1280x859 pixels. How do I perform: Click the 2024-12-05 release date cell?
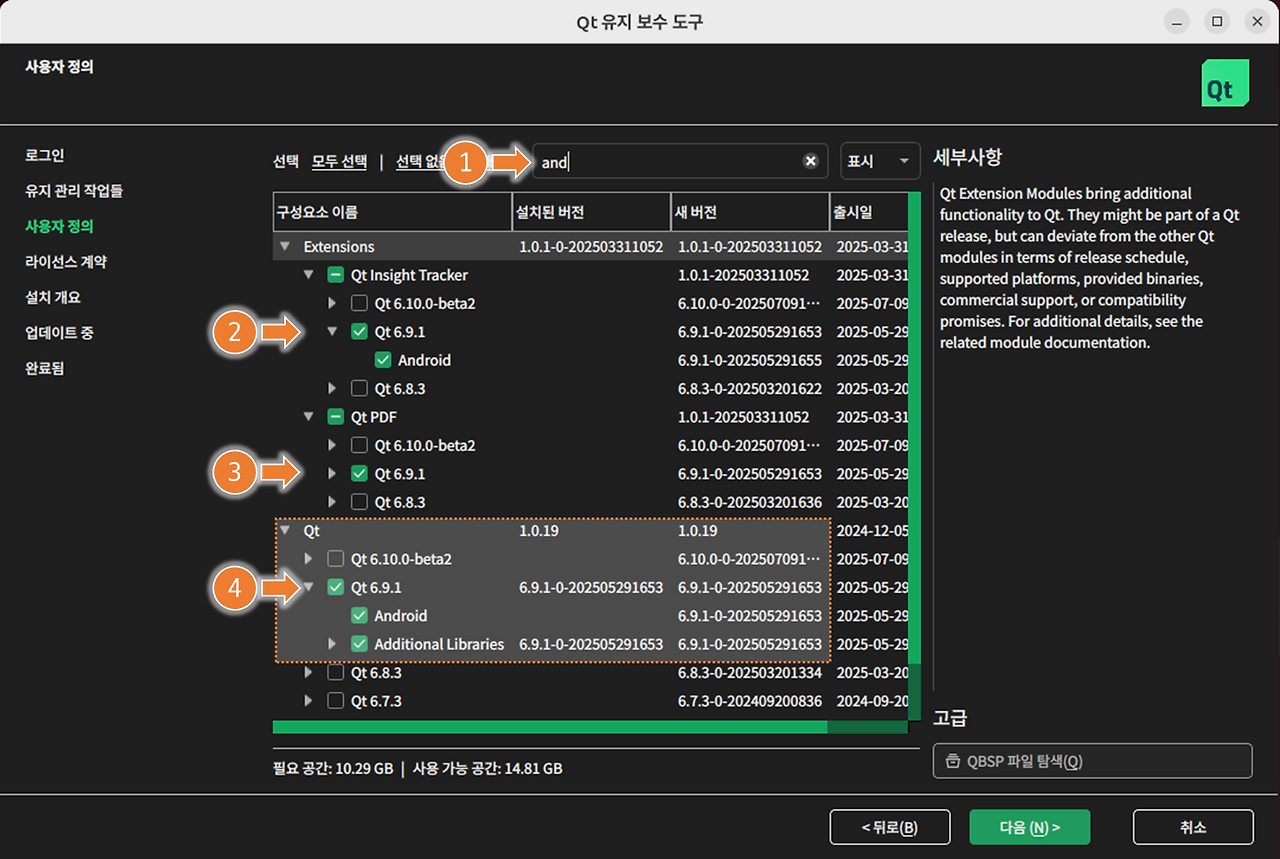point(872,531)
